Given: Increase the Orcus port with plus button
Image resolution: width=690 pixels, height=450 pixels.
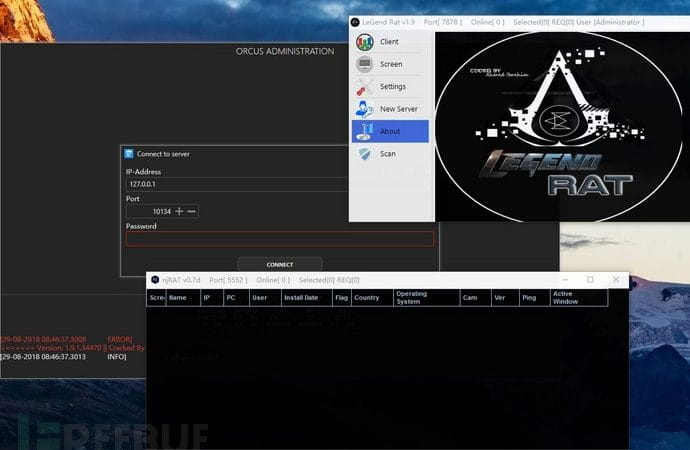Looking at the screenshot, I should coord(179,212).
